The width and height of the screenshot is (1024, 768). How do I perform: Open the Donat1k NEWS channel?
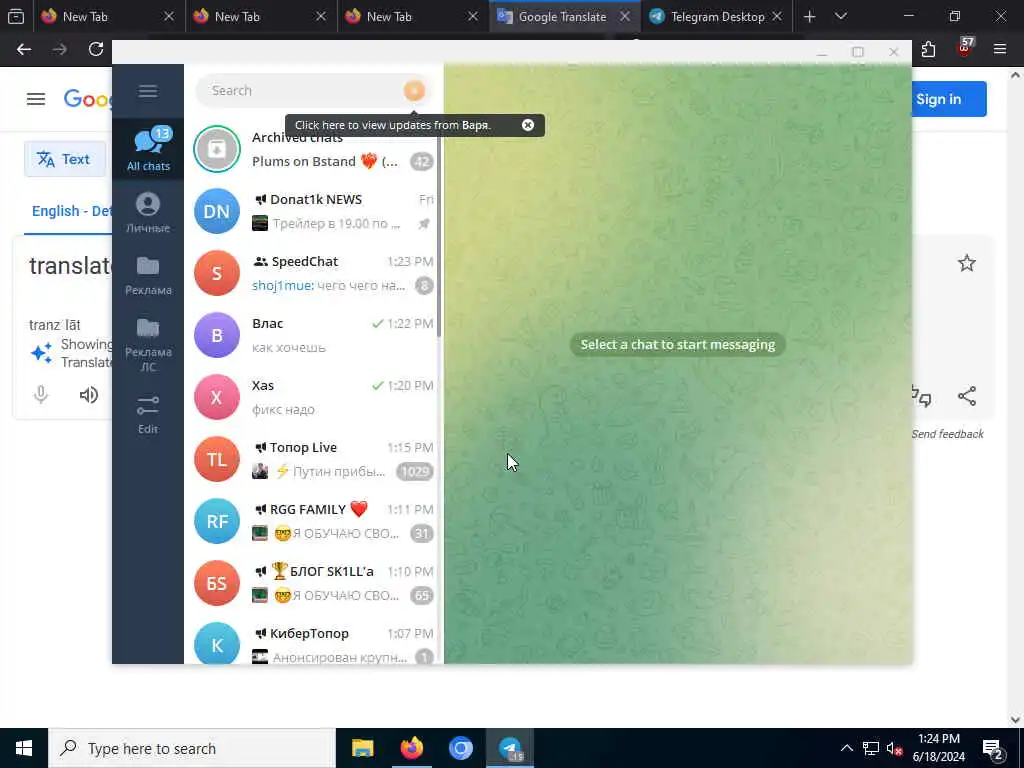pos(313,211)
